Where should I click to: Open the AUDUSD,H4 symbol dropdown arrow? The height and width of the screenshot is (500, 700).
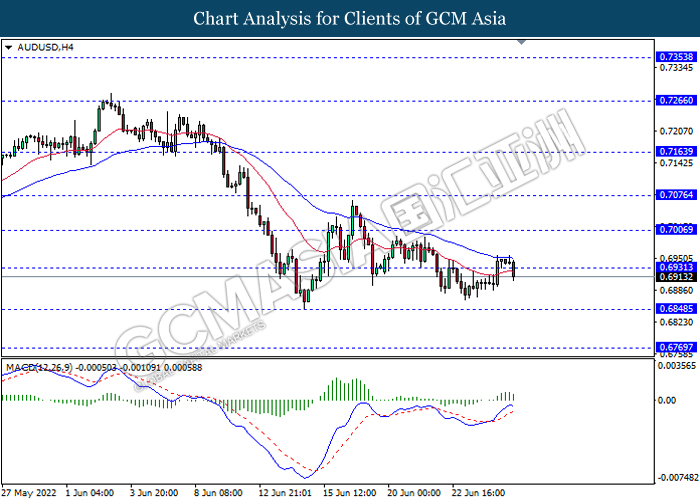(9, 47)
